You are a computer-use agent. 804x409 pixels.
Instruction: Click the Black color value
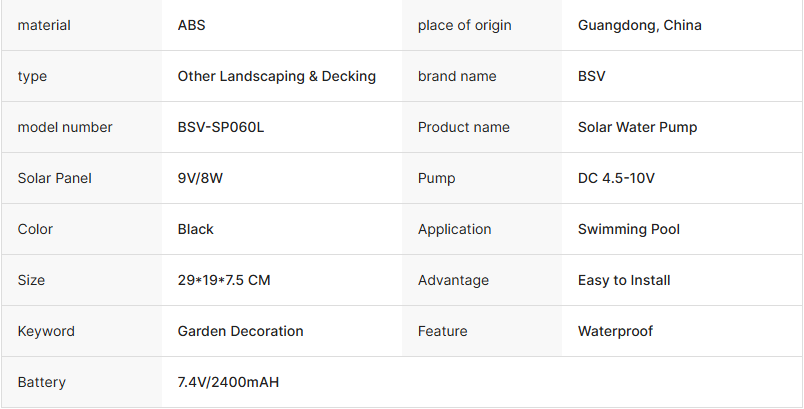195,229
